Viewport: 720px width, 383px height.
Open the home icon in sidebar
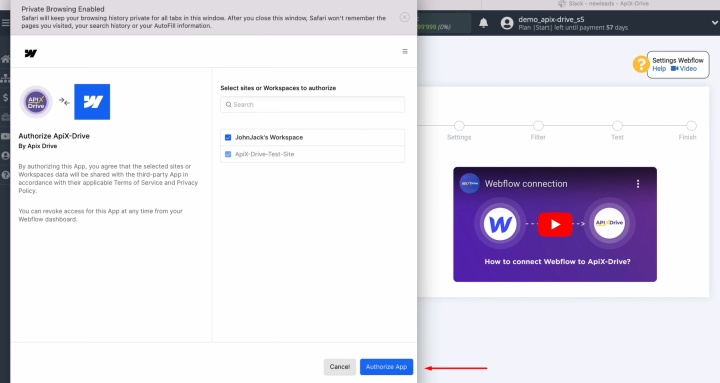click(5, 59)
